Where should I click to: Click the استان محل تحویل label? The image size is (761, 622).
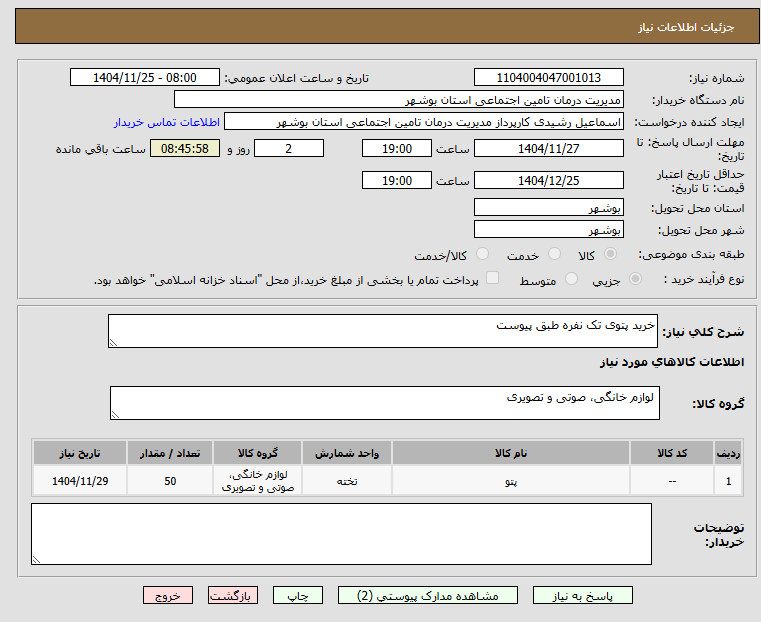point(697,208)
